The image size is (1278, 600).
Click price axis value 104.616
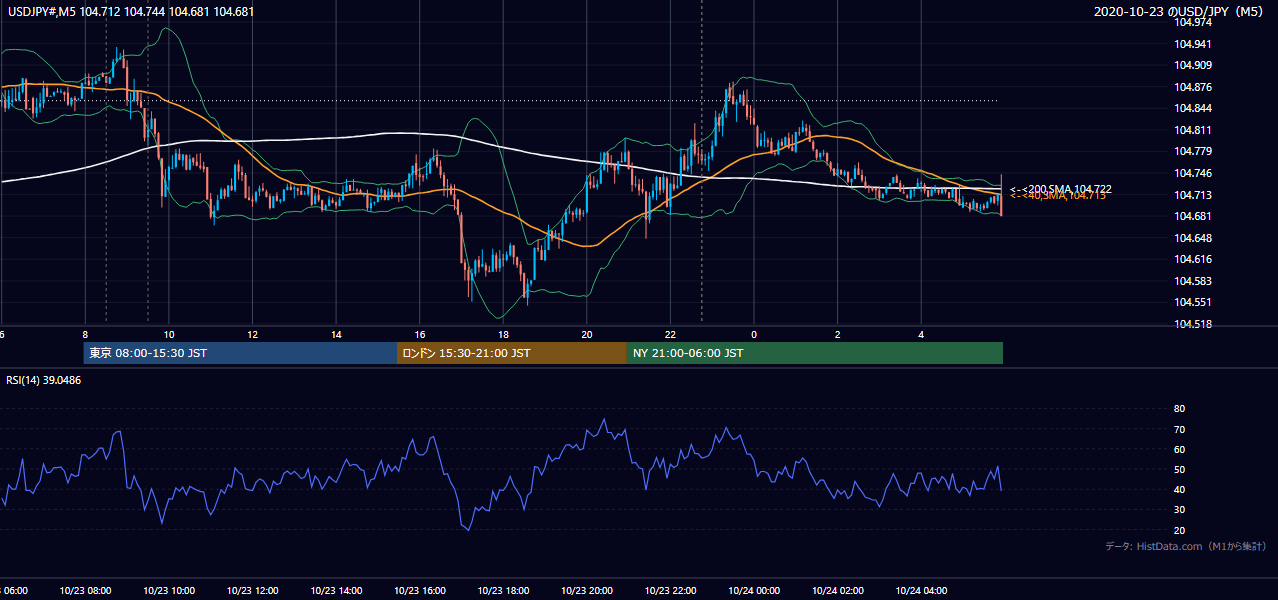click(x=1191, y=260)
